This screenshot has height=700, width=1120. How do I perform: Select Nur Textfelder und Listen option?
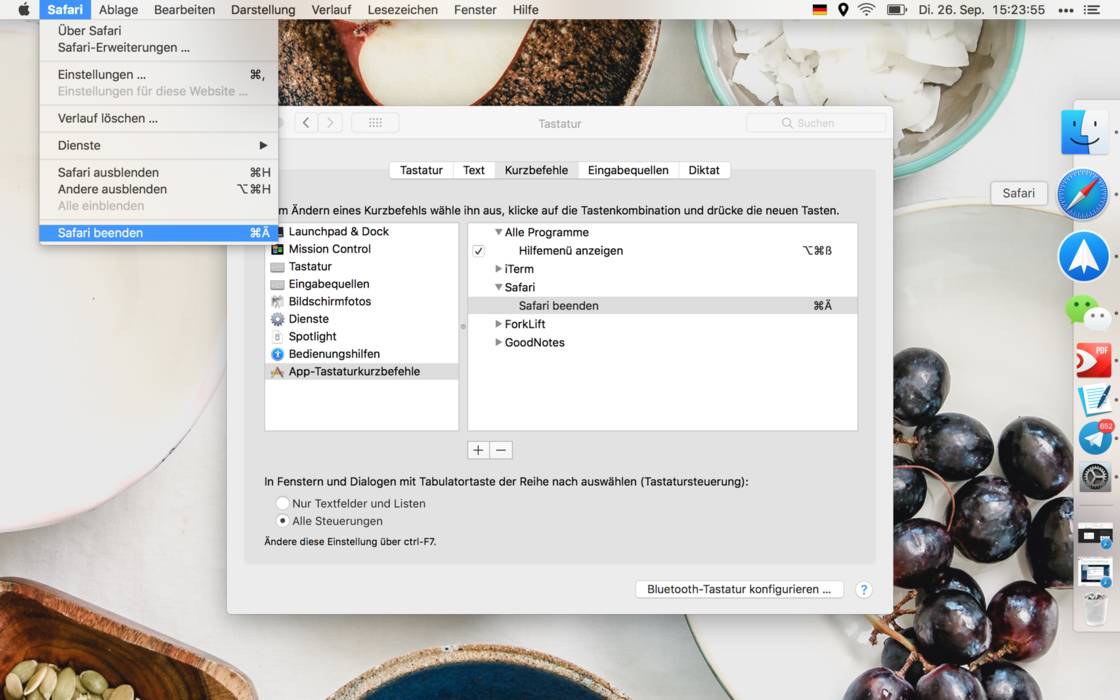click(283, 503)
